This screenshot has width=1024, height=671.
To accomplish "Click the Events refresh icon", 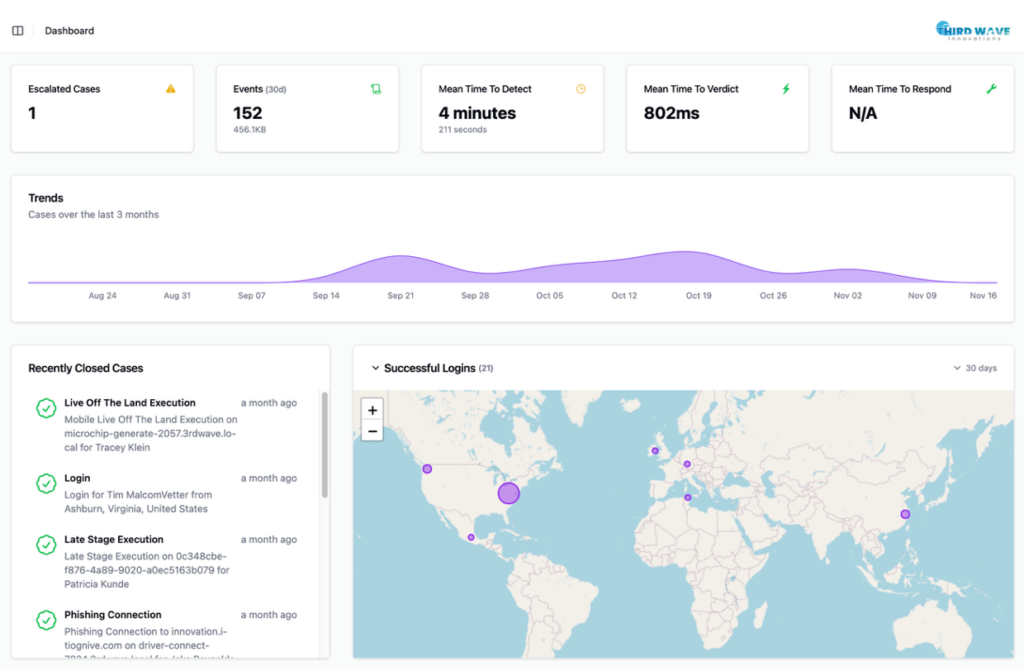I will point(376,89).
